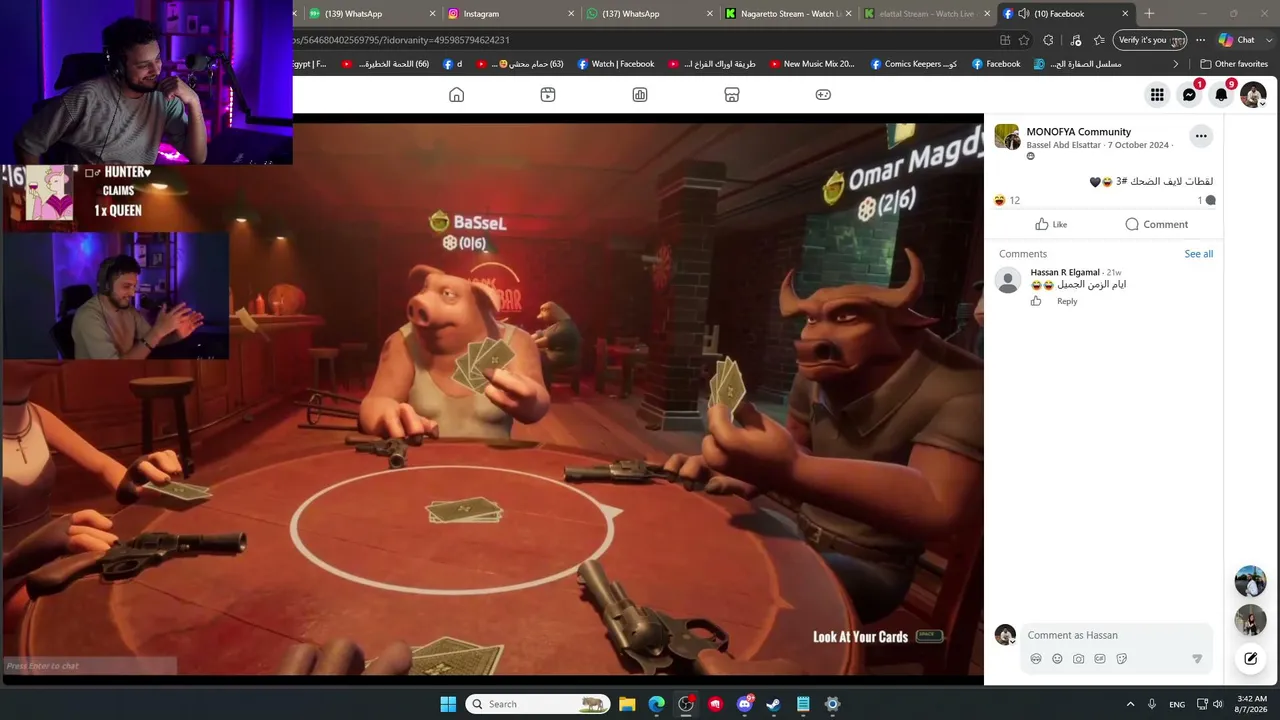Click the Comment button on post
1280x720 pixels.
pos(1156,224)
